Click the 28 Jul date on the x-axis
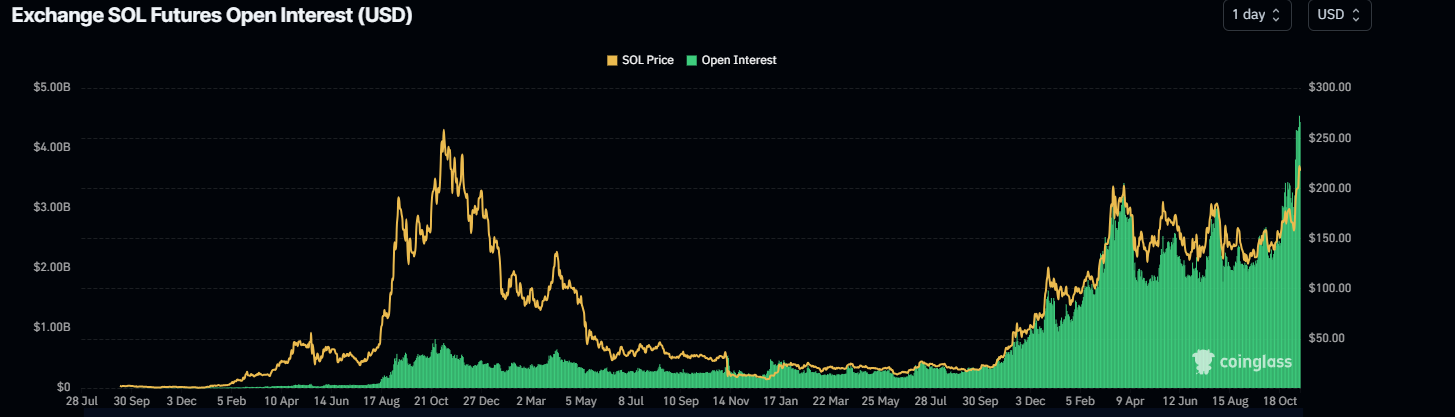1455x417 pixels. pyautogui.click(x=81, y=401)
